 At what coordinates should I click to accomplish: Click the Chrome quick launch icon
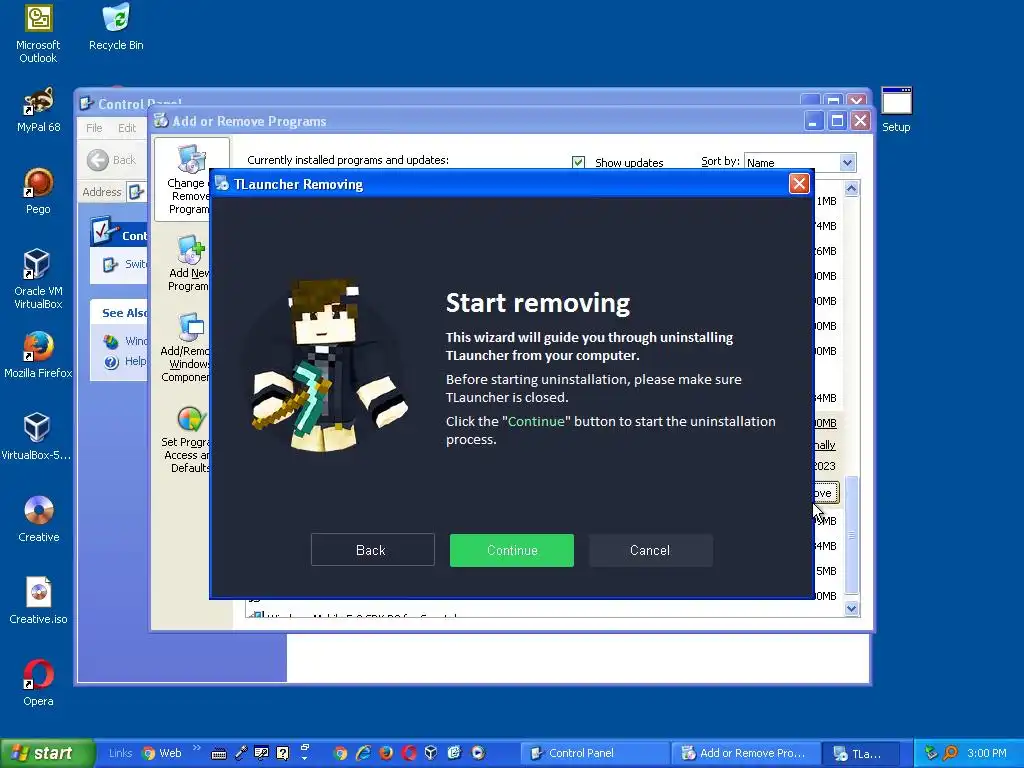340,753
